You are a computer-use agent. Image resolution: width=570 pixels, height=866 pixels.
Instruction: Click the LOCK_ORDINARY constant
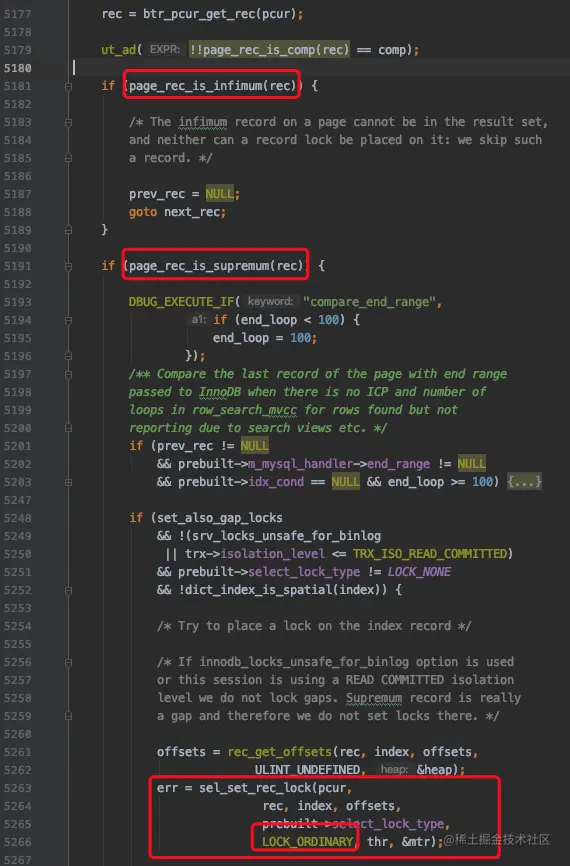(x=307, y=842)
